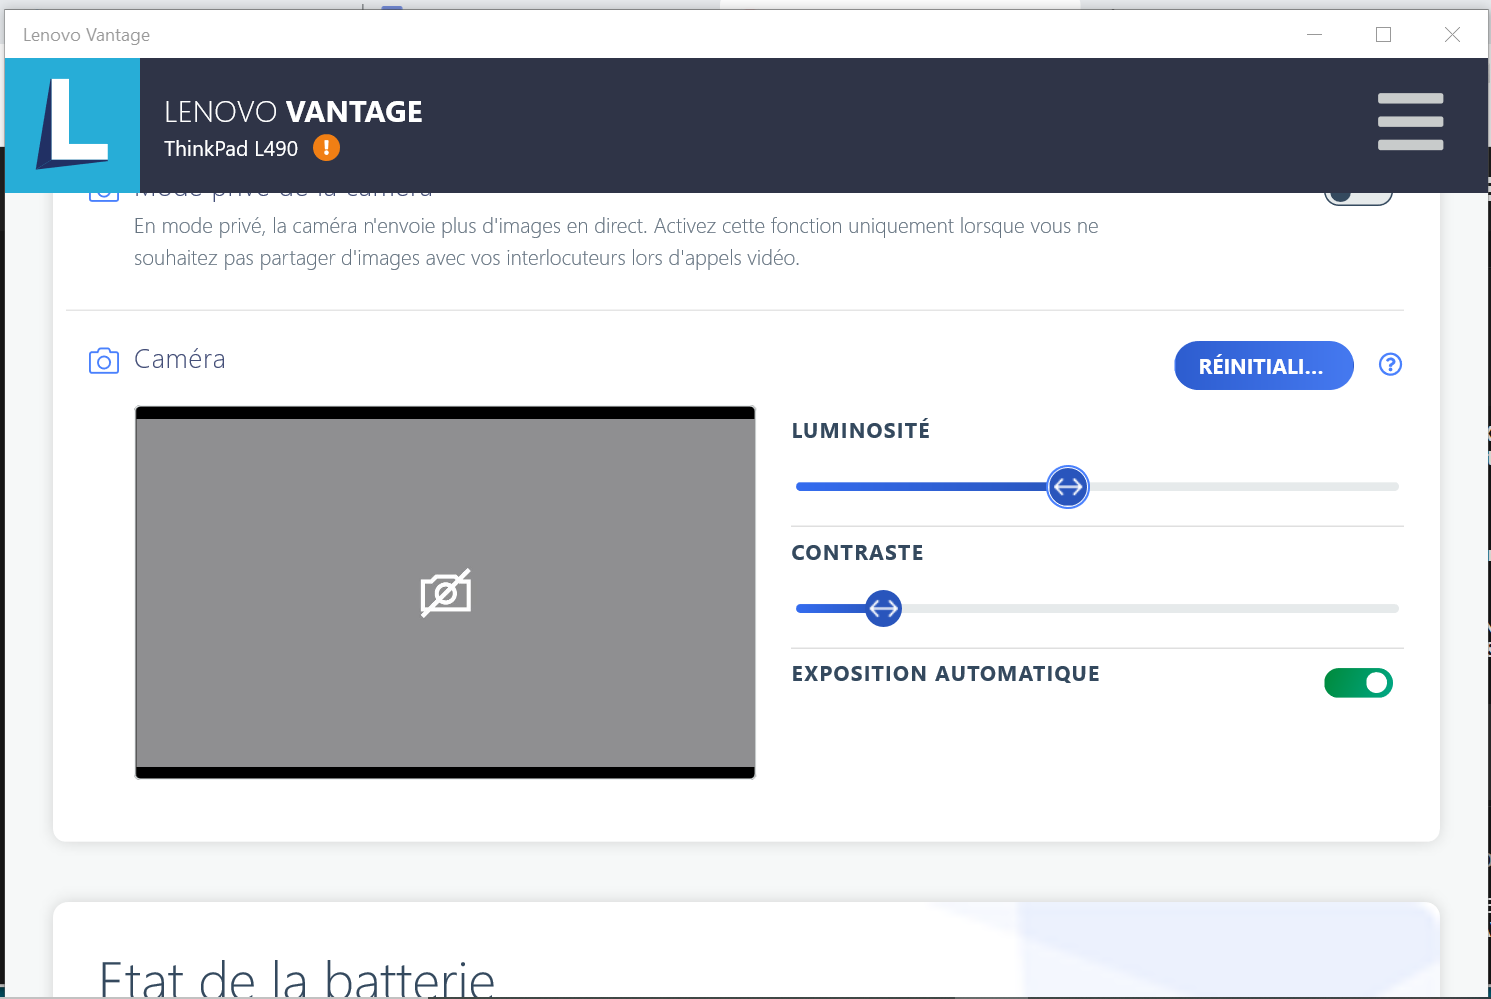
Task: Click the ThinkPad L490 device name
Action: (231, 149)
